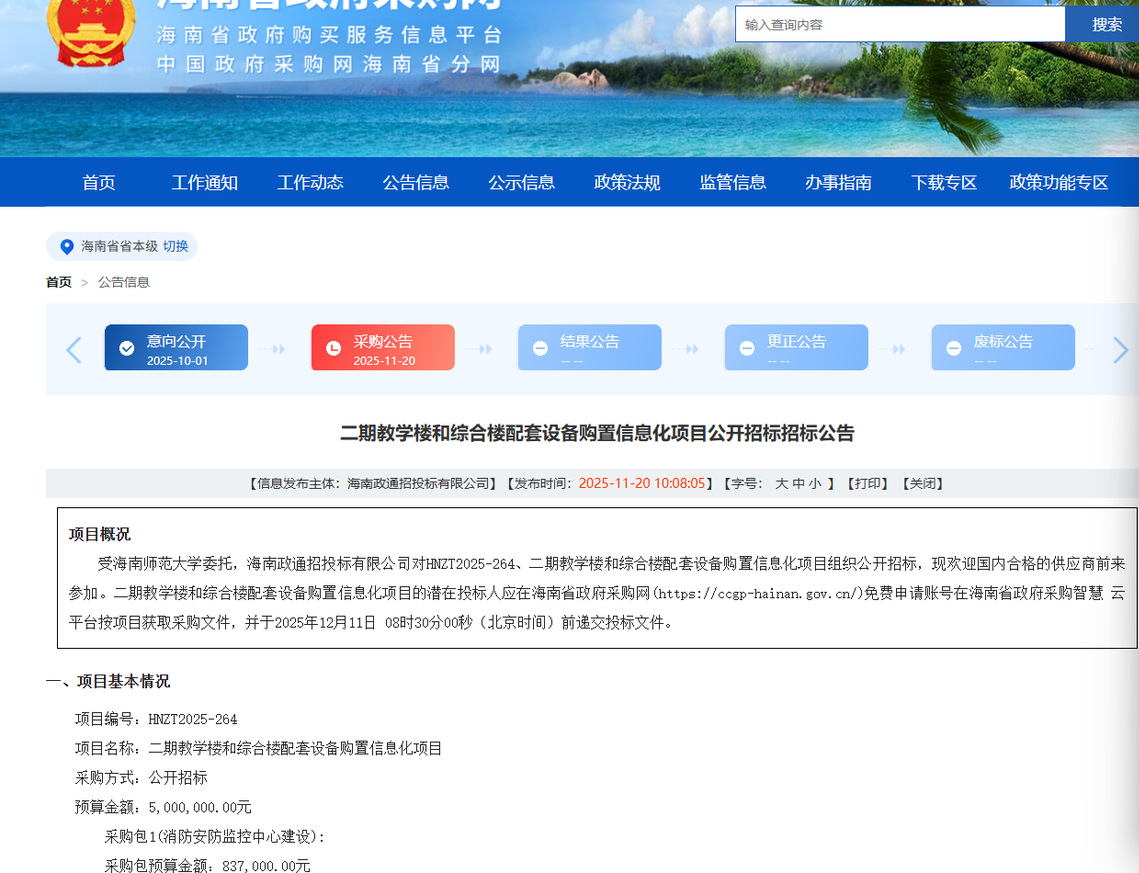Open the 公告信息 navigation menu
1139x873 pixels.
(x=416, y=182)
